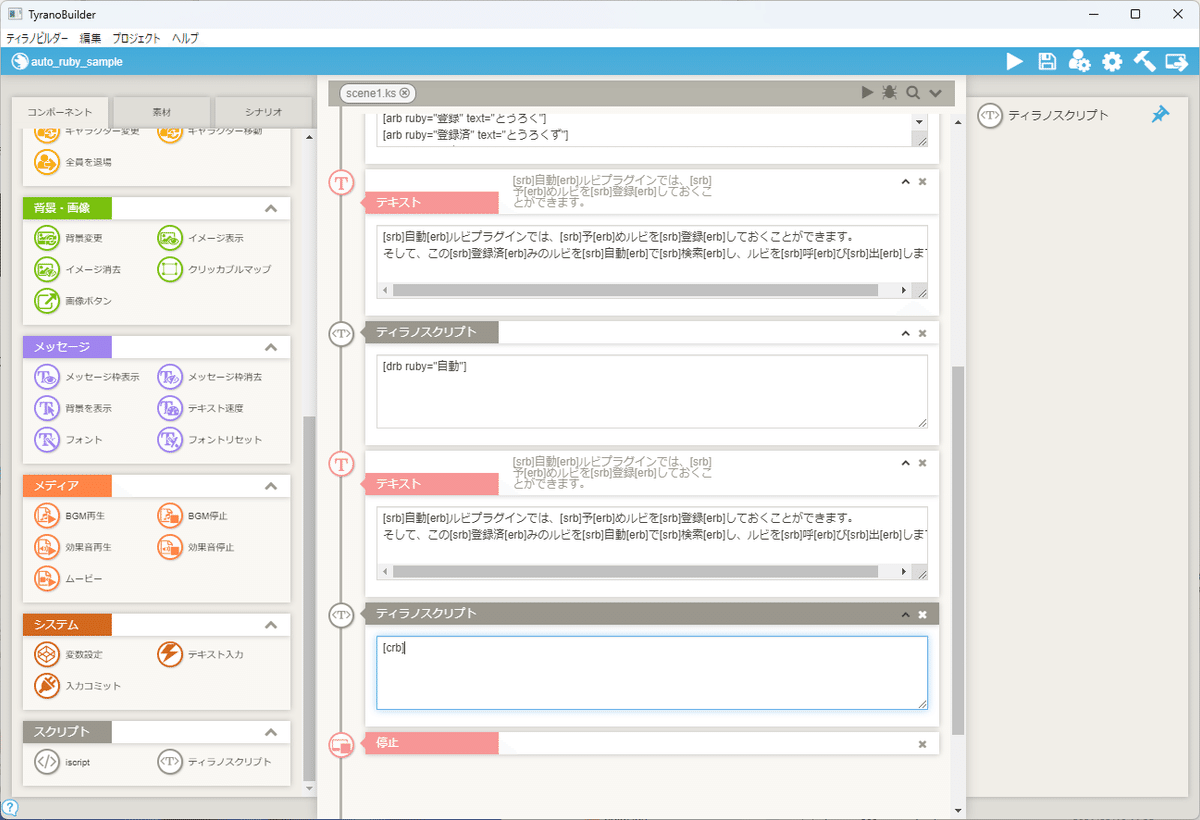Viewport: 1200px width, 820px height.
Task: Collapse the メッセージ section
Action: pos(270,347)
